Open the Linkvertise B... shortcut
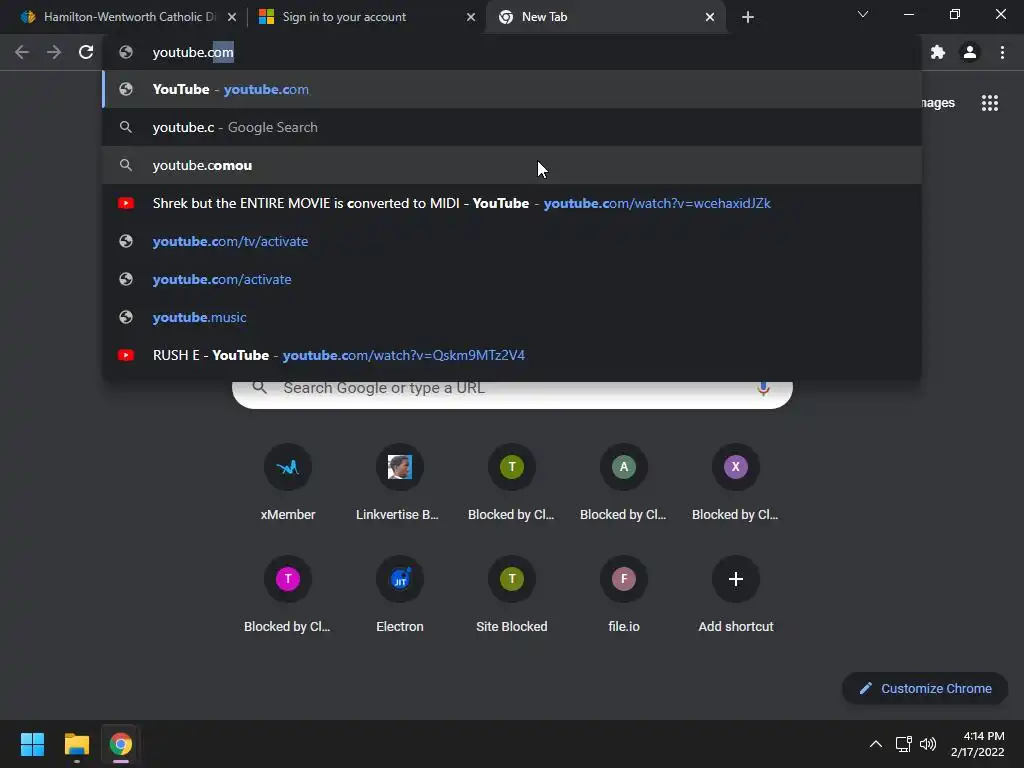 click(x=400, y=483)
